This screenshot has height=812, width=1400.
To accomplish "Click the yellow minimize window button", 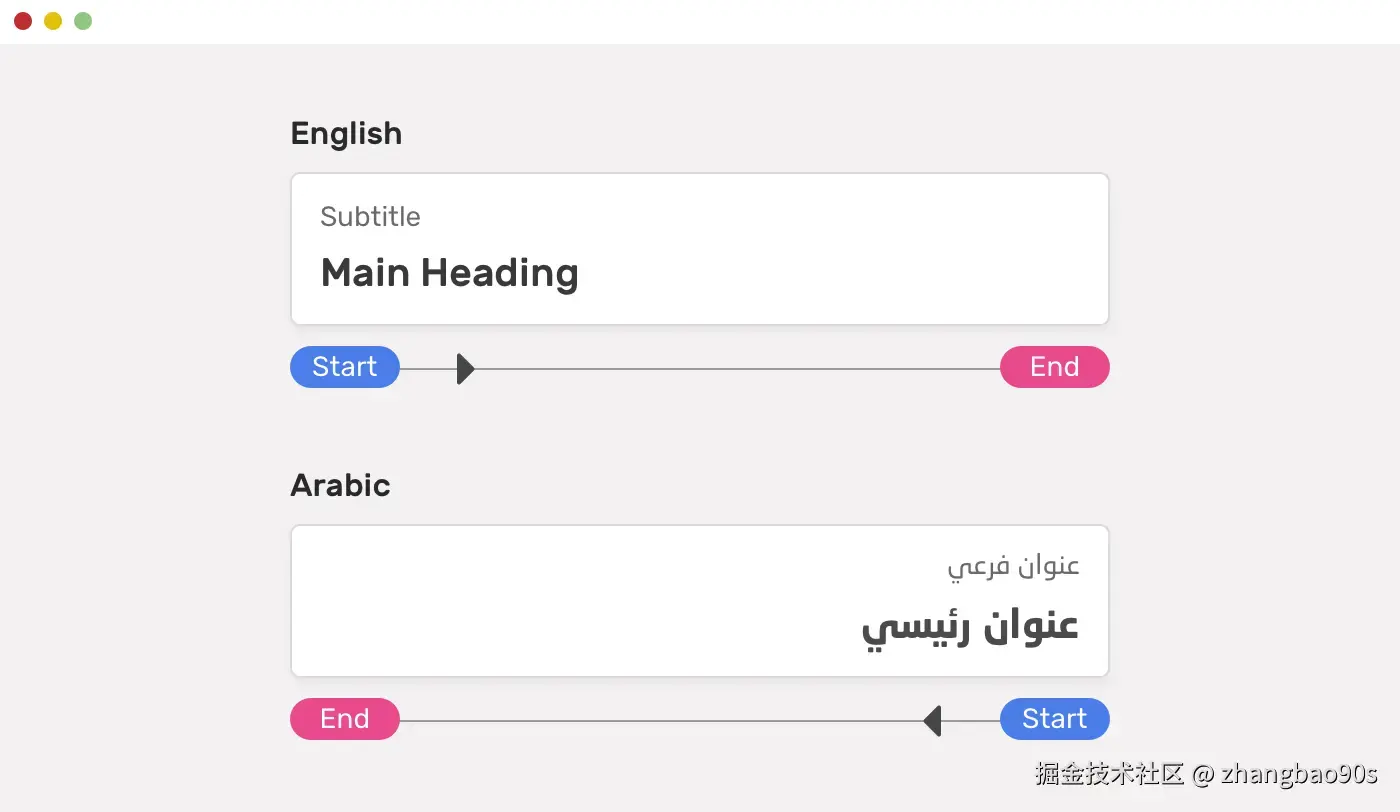I will point(53,21).
